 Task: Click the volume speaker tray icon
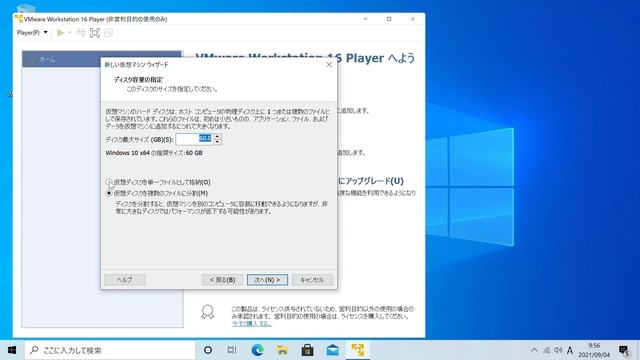click(x=558, y=350)
